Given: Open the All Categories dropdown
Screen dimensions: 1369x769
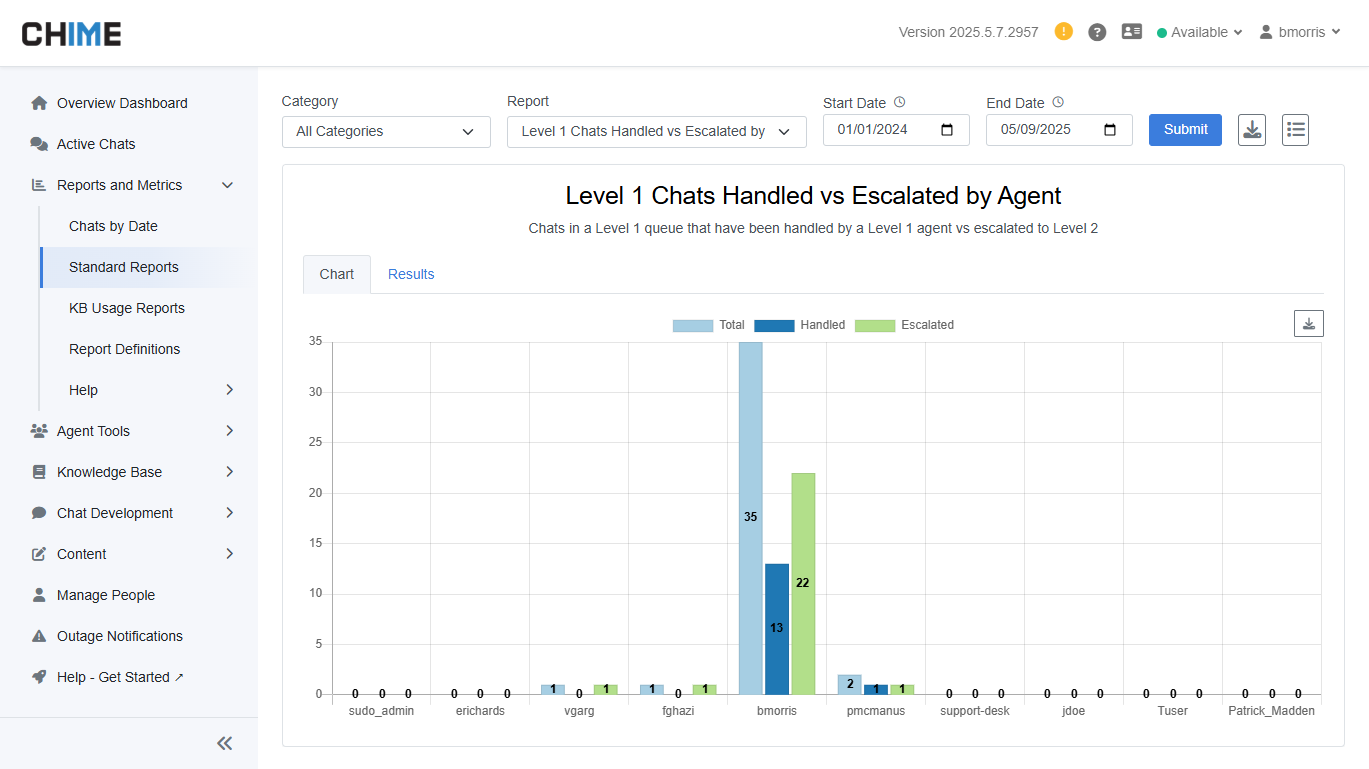Looking at the screenshot, I should point(386,132).
